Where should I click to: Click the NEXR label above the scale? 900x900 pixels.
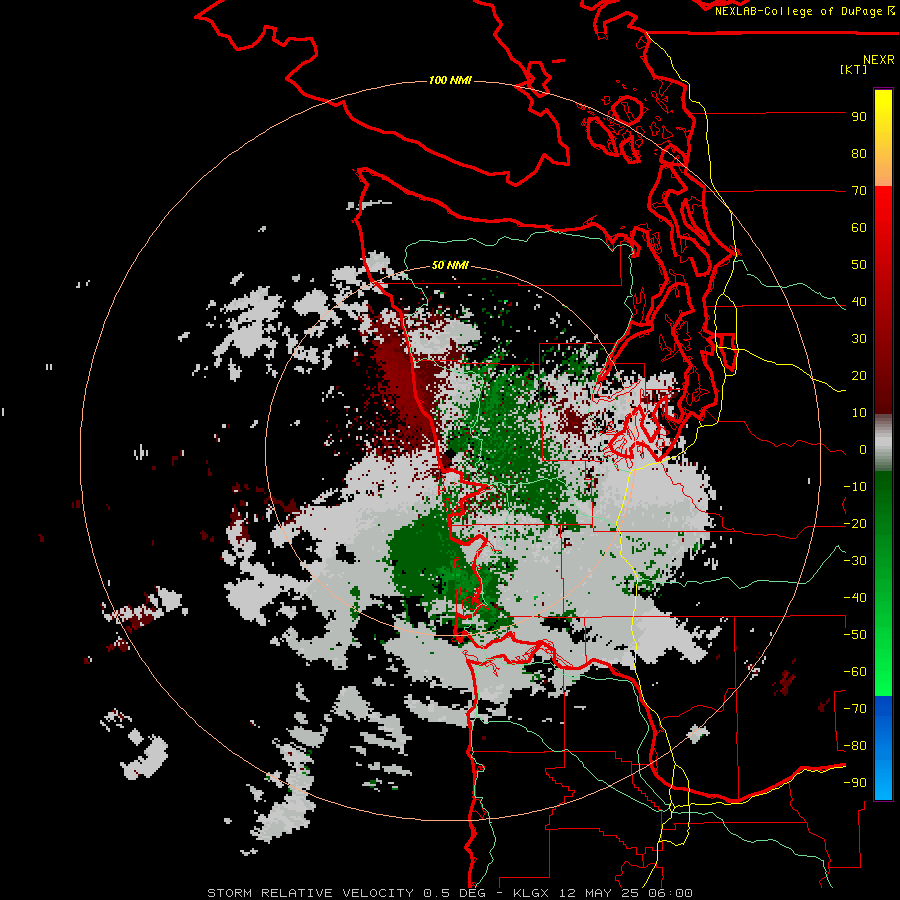click(x=878, y=60)
